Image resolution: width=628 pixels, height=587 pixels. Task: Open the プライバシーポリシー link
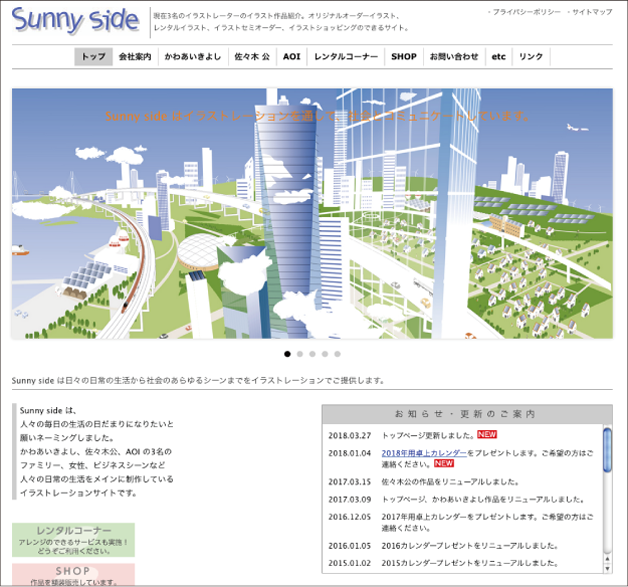click(x=526, y=12)
